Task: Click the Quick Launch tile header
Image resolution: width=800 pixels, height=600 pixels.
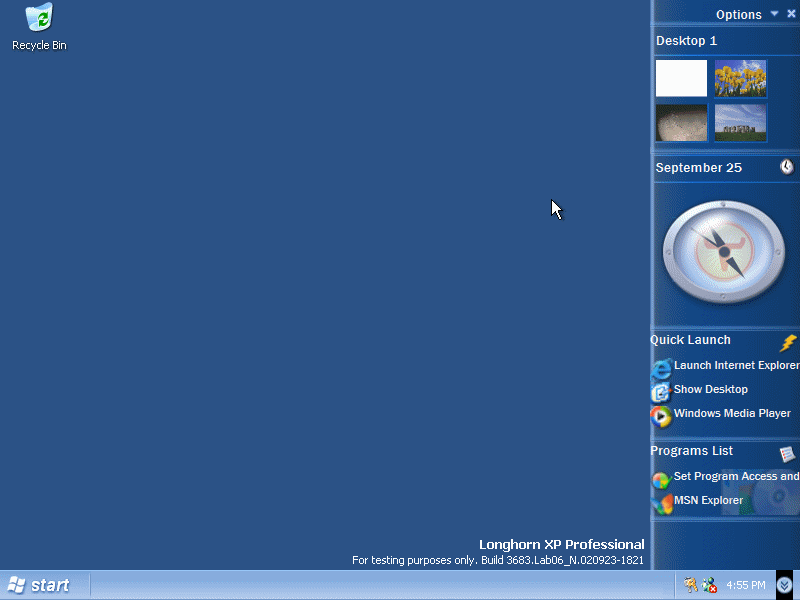Action: tap(690, 340)
